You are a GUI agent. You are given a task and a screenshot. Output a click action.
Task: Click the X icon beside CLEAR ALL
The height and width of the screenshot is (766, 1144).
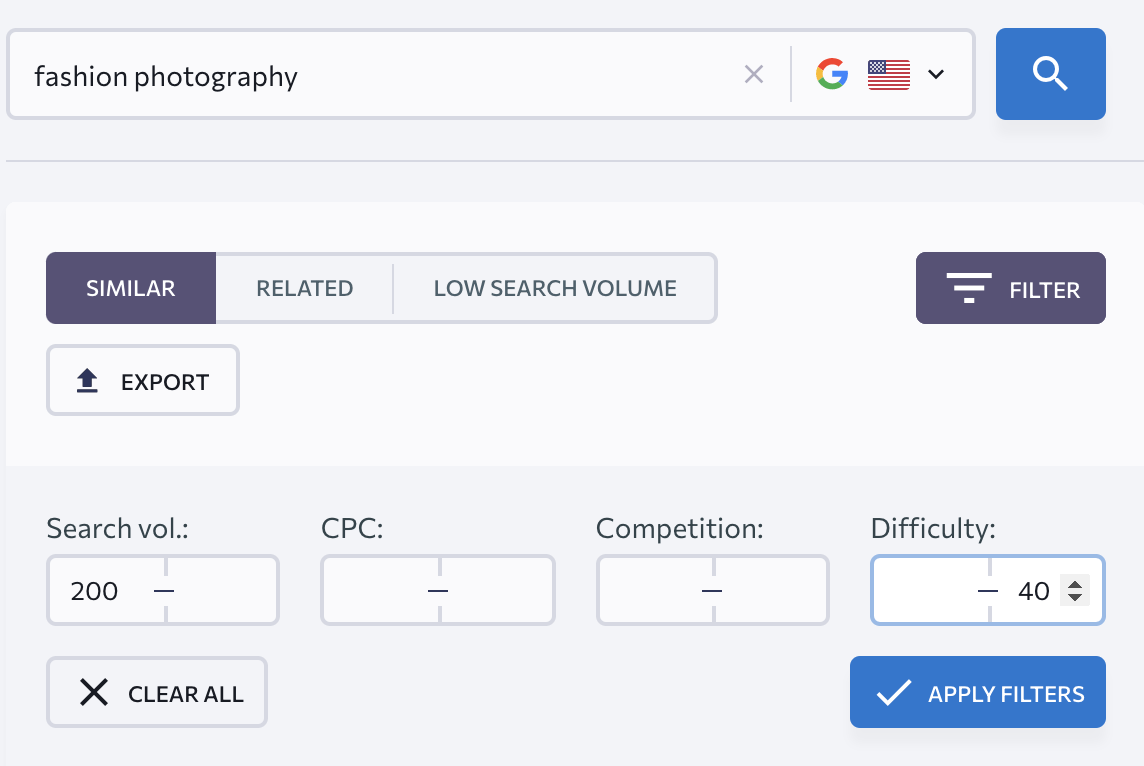[95, 691]
